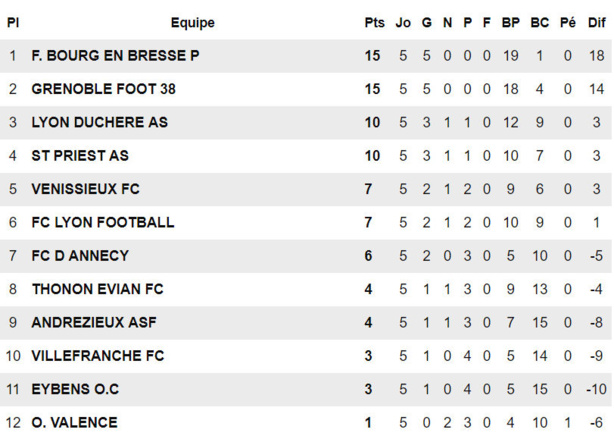The height and width of the screenshot is (442, 614).
Task: Select GRENOBLE FOOT 38 team row
Action: (x=103, y=89)
